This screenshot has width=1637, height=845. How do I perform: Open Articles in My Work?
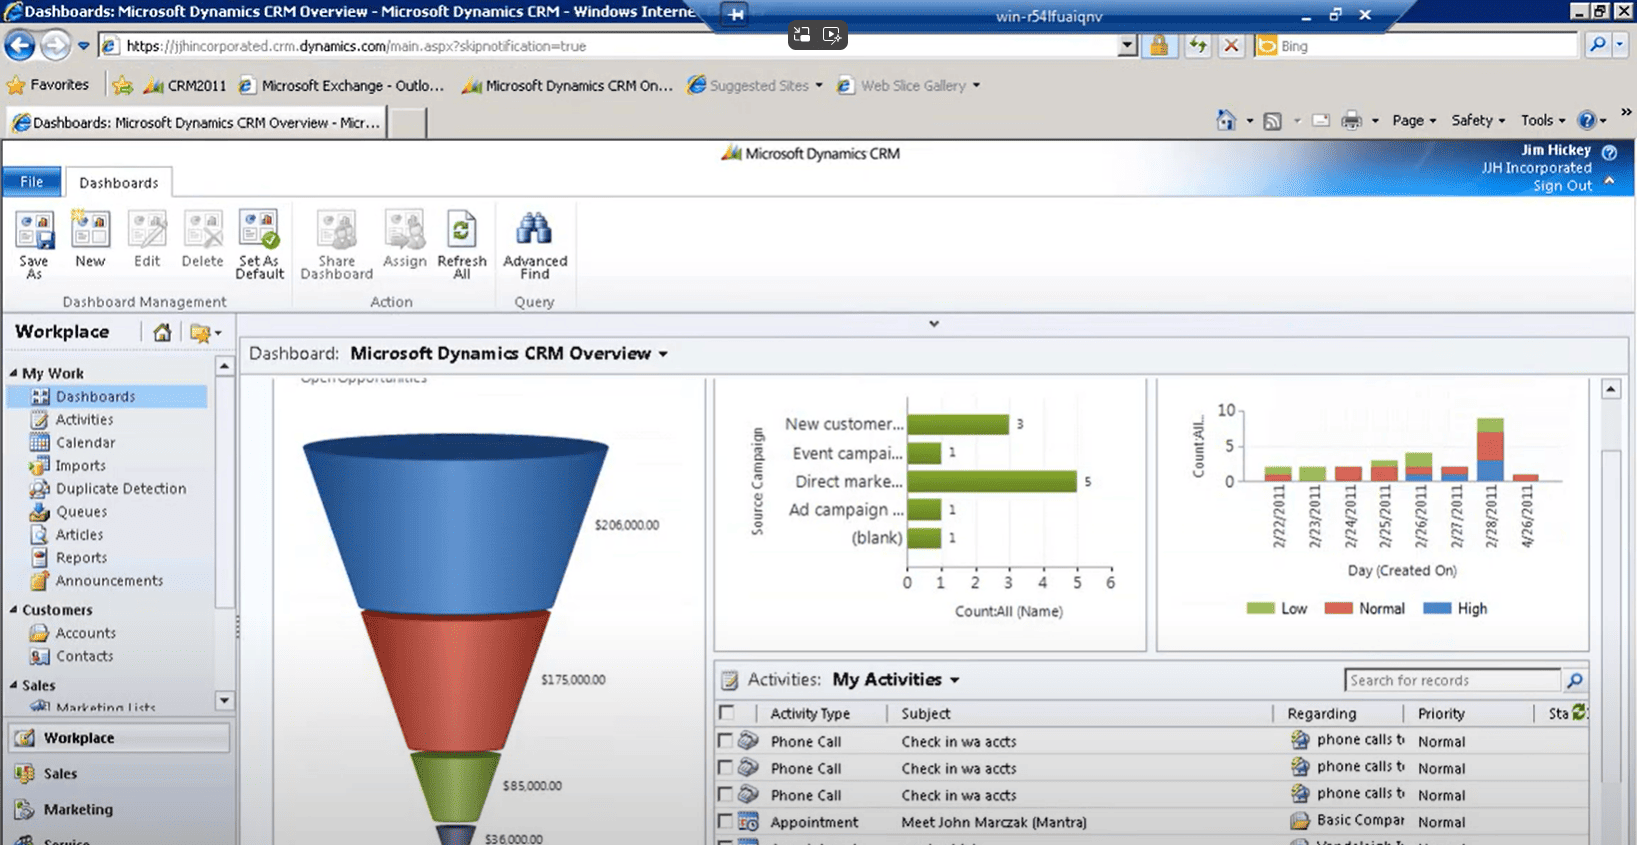click(79, 535)
